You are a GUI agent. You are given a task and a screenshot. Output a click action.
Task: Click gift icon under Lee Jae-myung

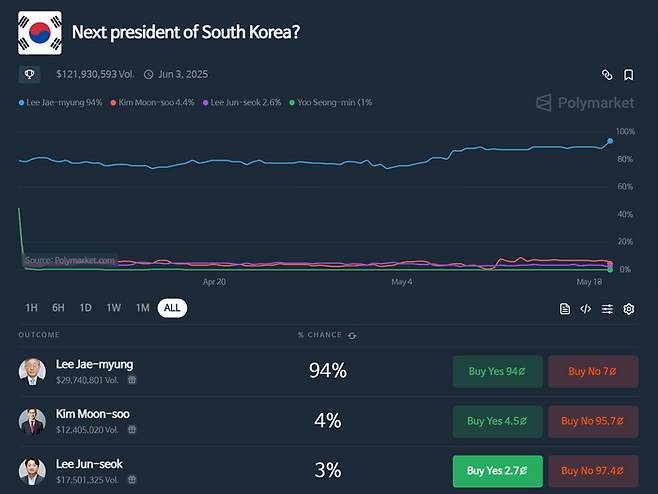(x=132, y=380)
